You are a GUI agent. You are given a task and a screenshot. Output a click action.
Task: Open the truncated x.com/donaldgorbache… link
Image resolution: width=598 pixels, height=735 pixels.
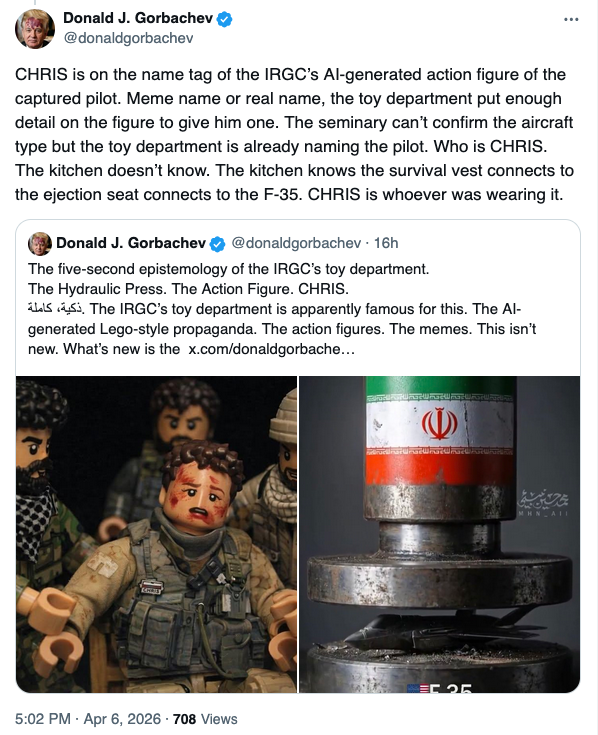coord(271,349)
